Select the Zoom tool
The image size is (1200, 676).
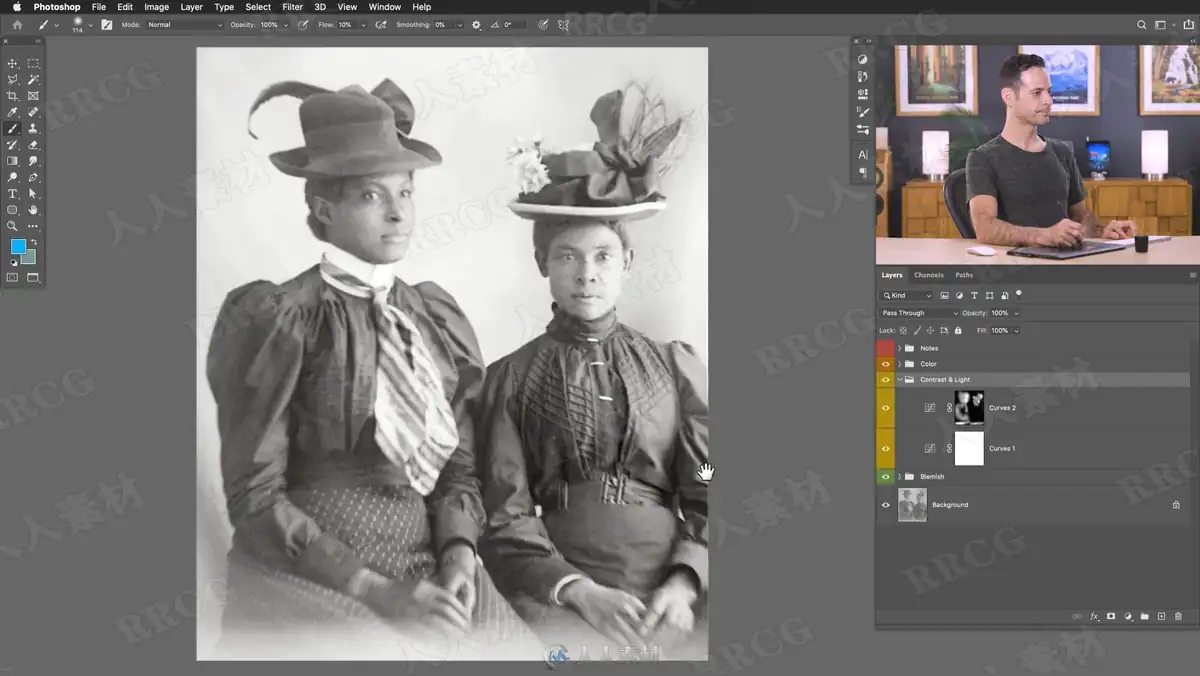pyautogui.click(x=13, y=226)
